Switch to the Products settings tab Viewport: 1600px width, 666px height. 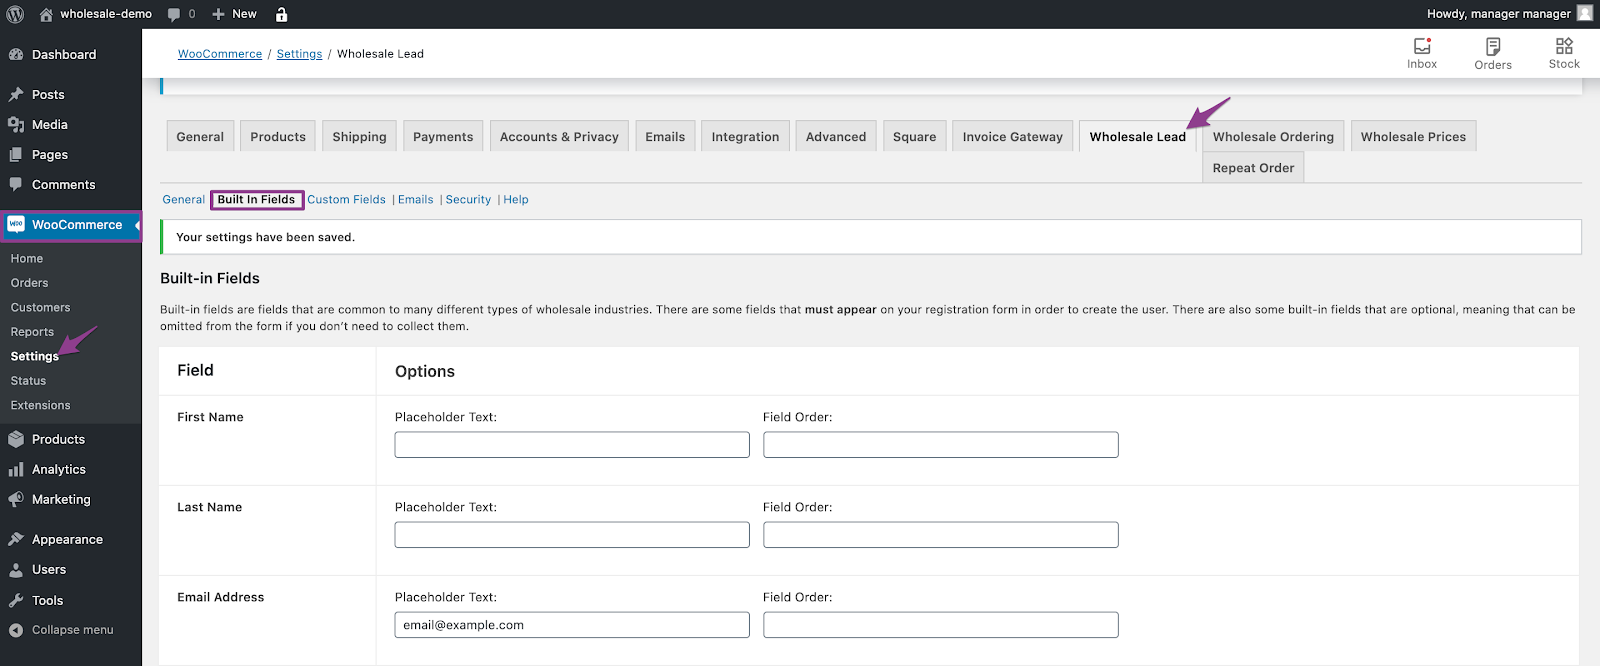coord(278,136)
